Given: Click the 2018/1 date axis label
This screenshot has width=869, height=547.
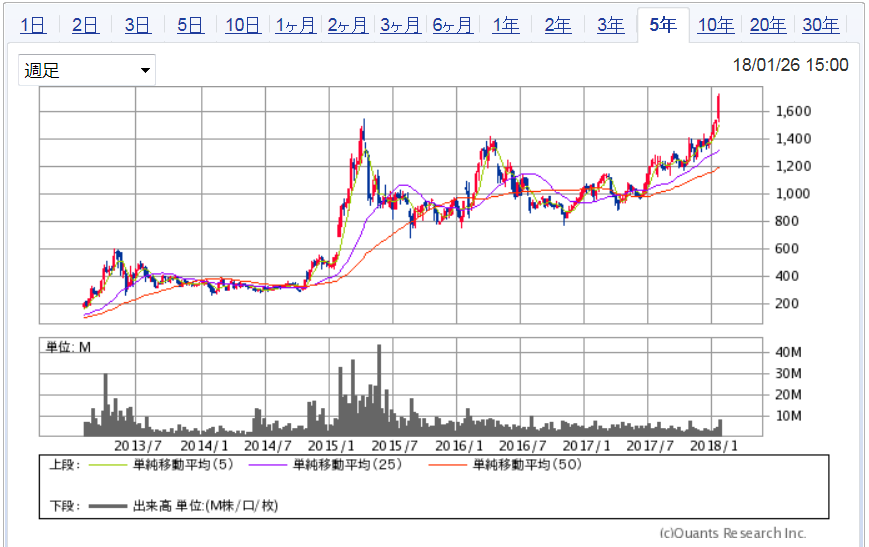Looking at the screenshot, I should click(x=713, y=445).
